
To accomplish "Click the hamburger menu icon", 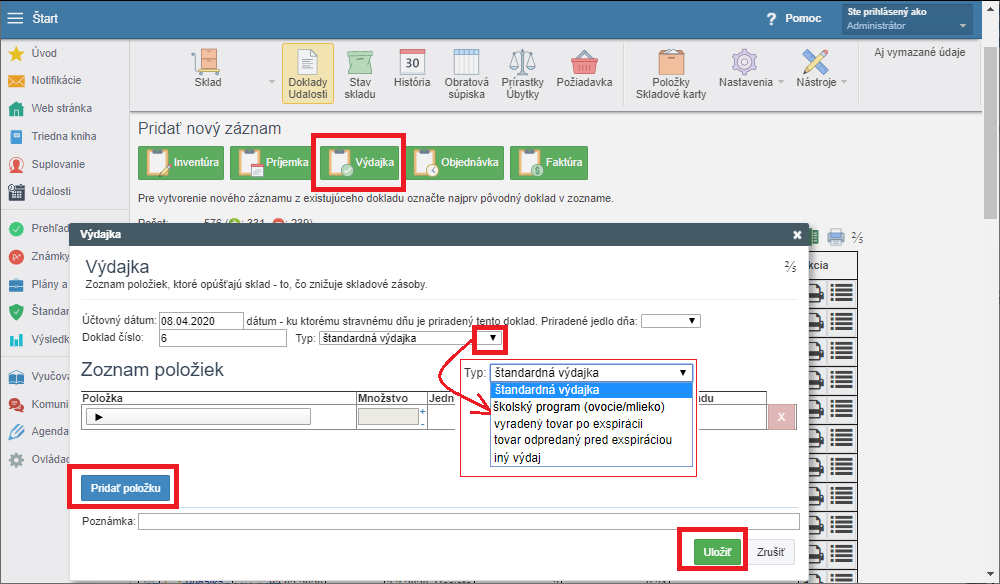I will [x=15, y=18].
